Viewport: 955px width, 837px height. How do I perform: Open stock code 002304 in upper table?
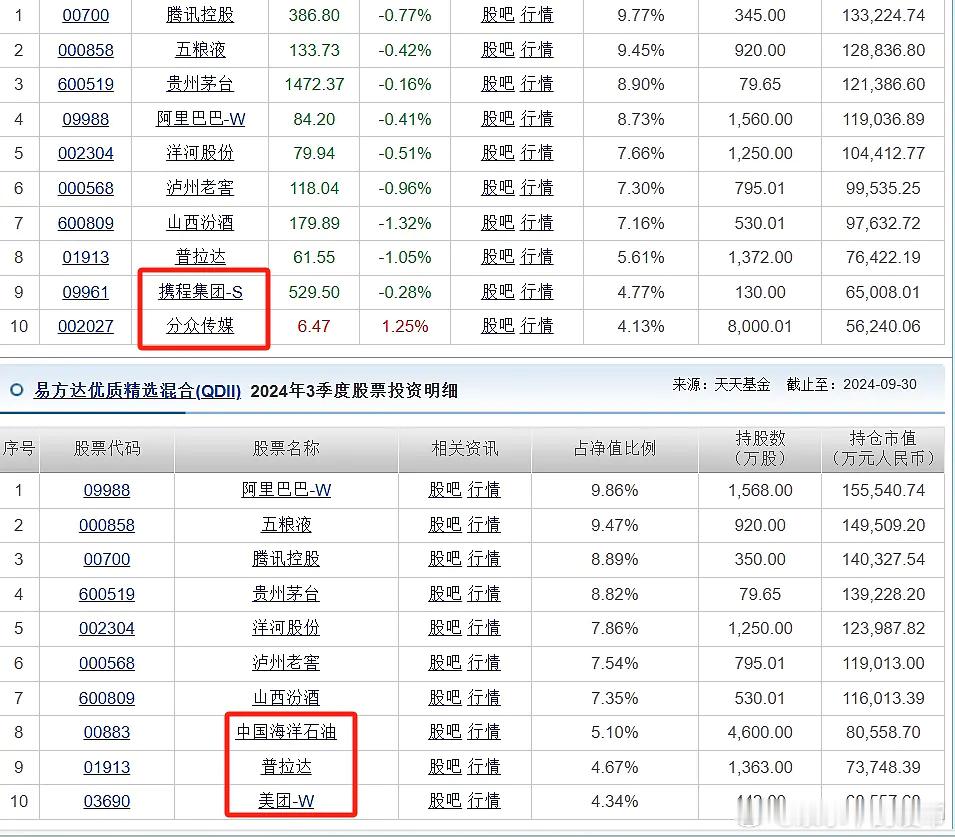[x=86, y=153]
